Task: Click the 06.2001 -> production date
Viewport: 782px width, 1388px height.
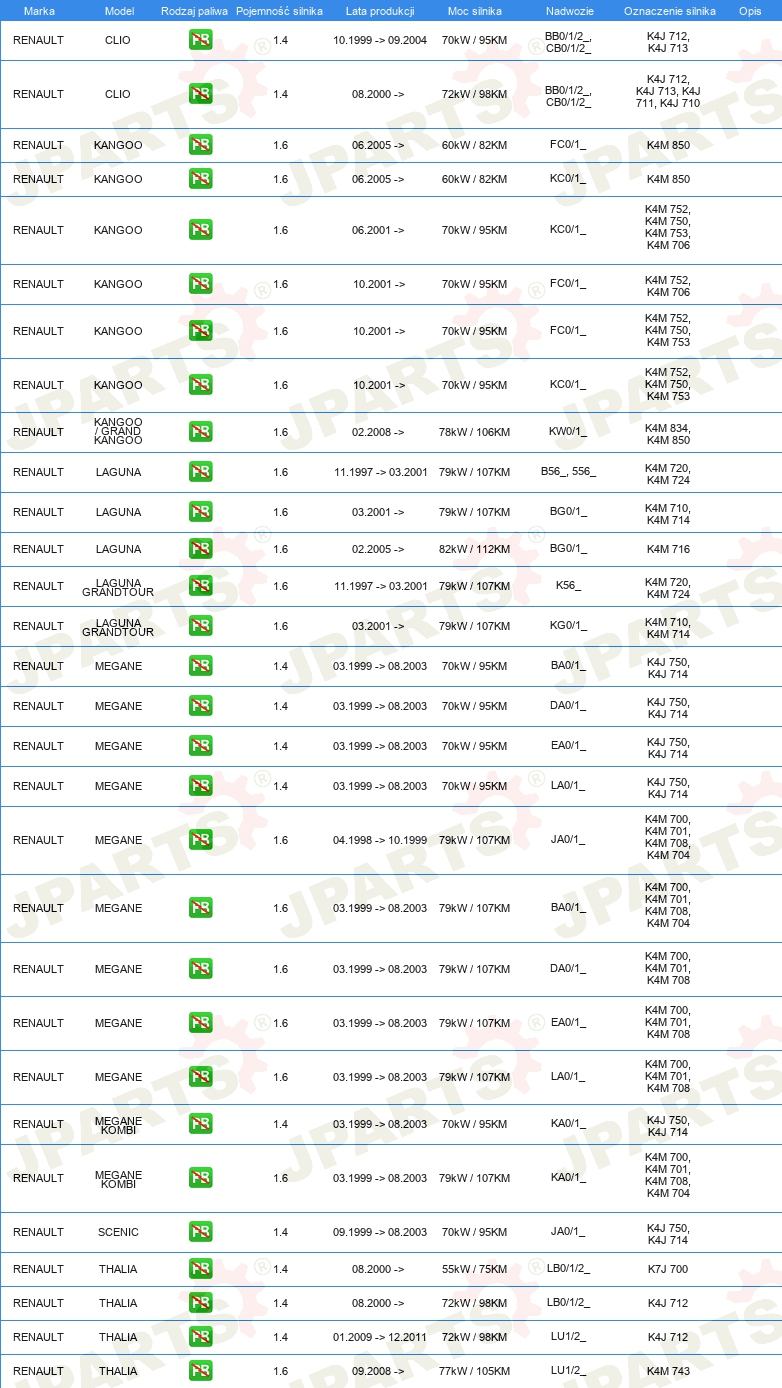Action: 378,230
